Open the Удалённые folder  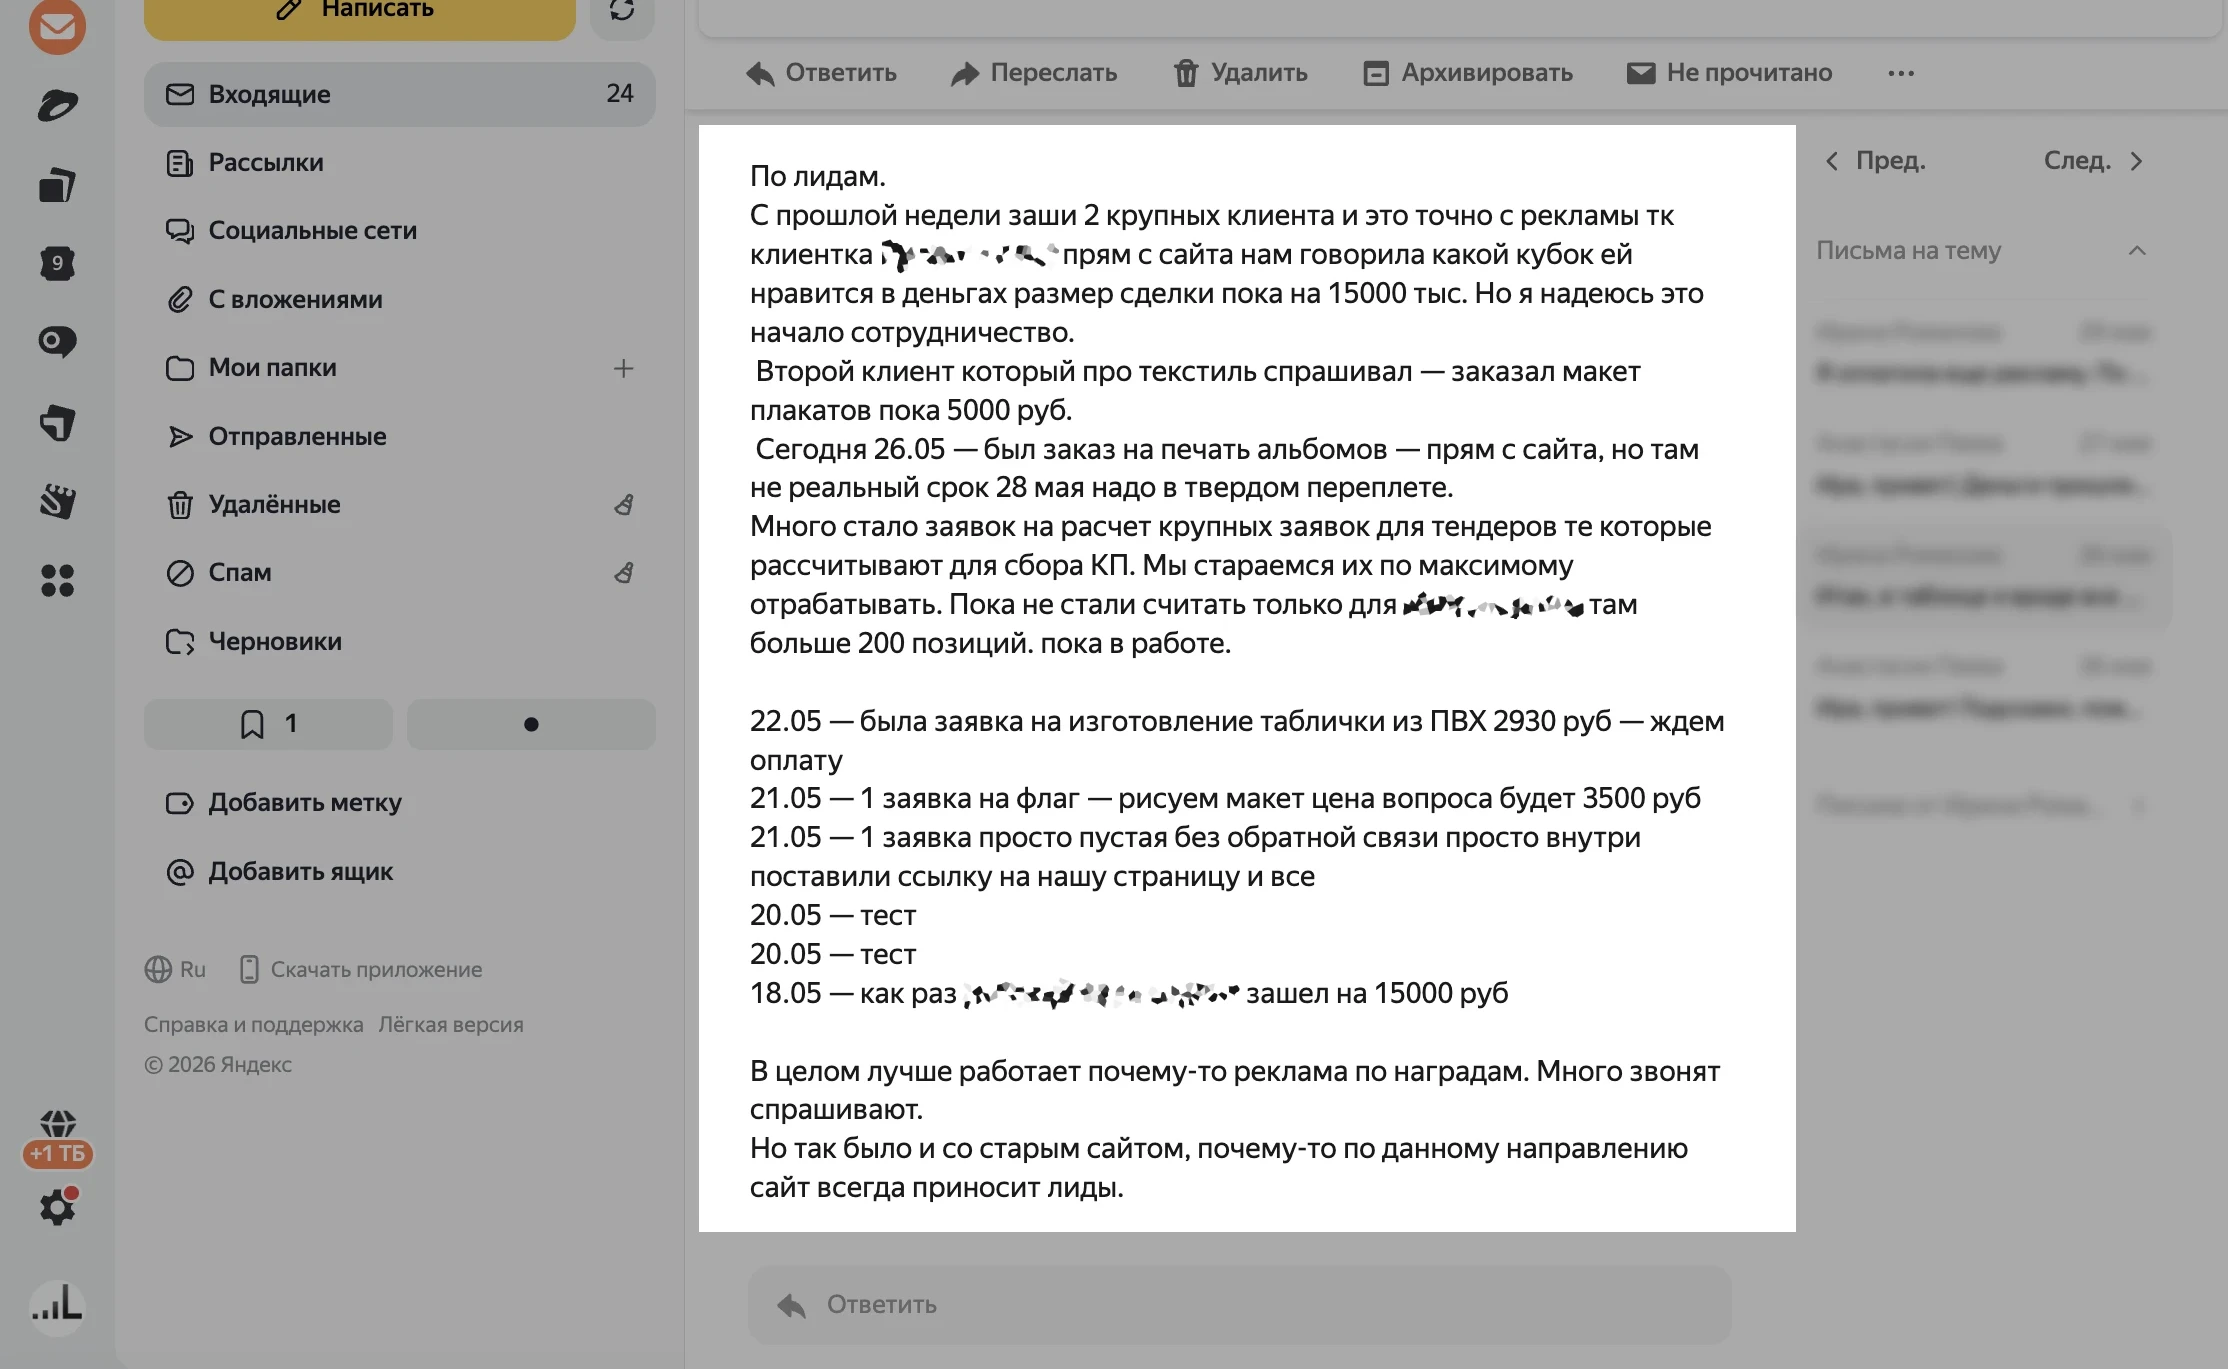[x=400, y=504]
